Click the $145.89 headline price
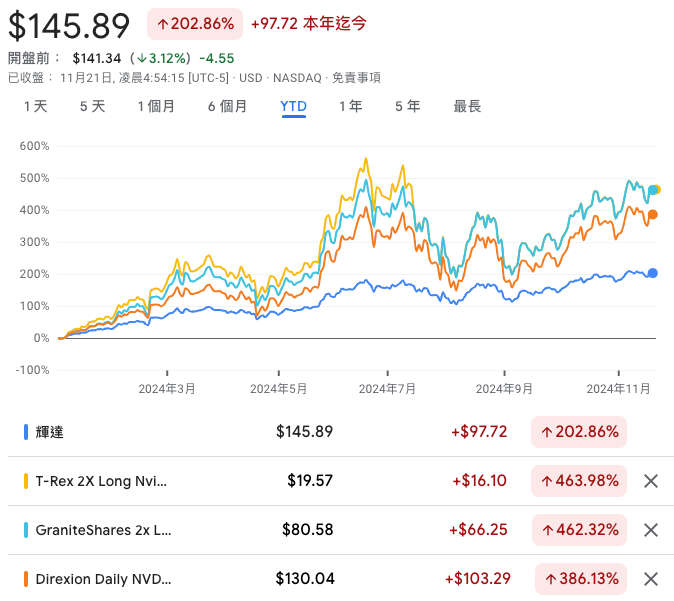674x601 pixels. (x=69, y=26)
